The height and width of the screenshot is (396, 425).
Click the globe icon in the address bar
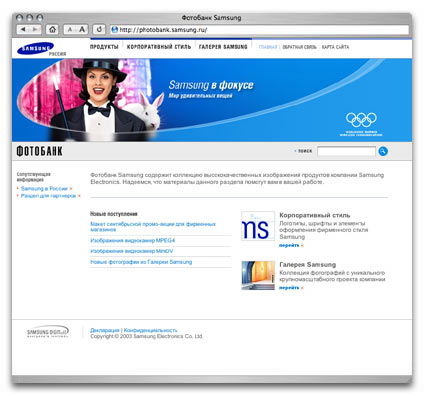coord(114,30)
